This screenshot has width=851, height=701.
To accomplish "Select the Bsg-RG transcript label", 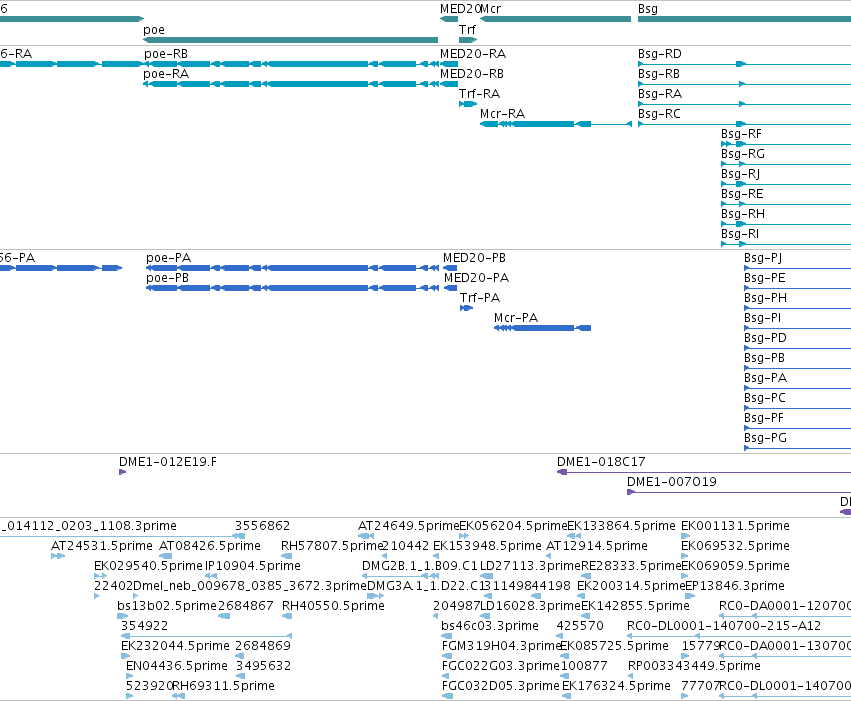I will click(x=743, y=154).
